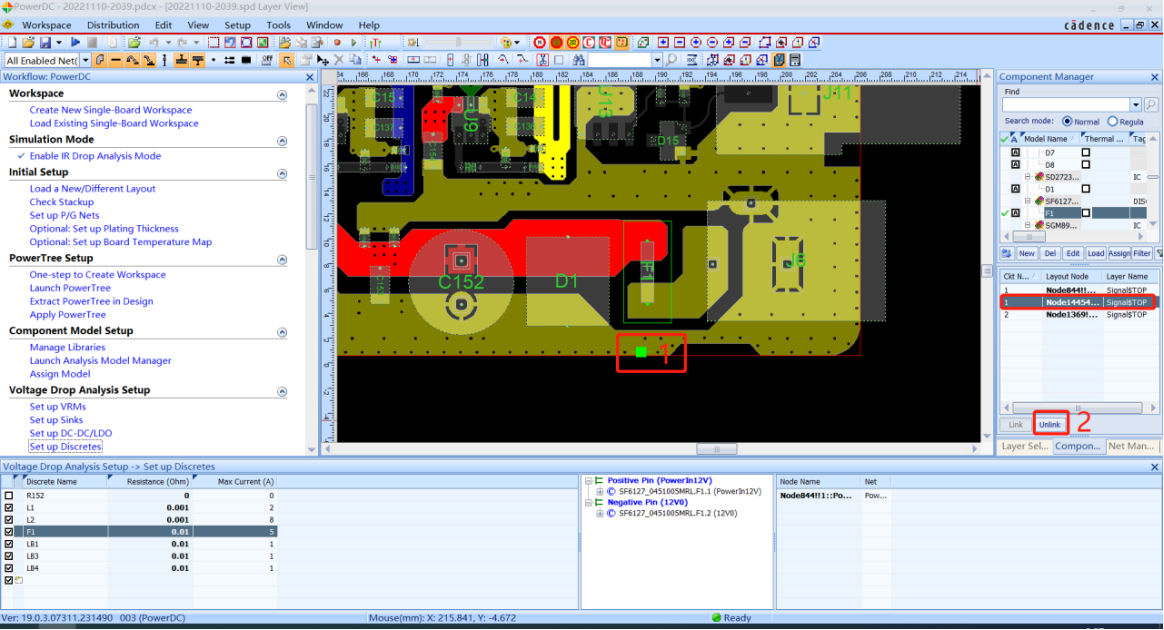
Task: Open the Set up Sinks link
Action: pos(56,420)
